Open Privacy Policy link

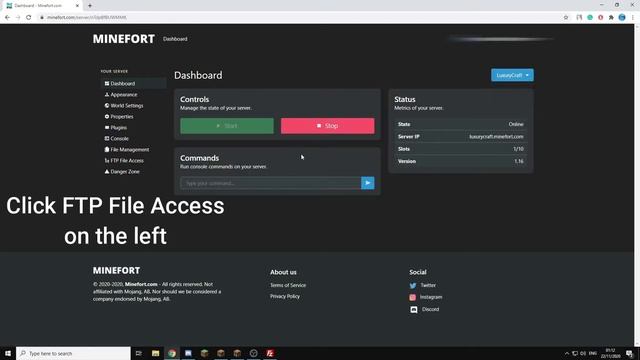[285, 296]
